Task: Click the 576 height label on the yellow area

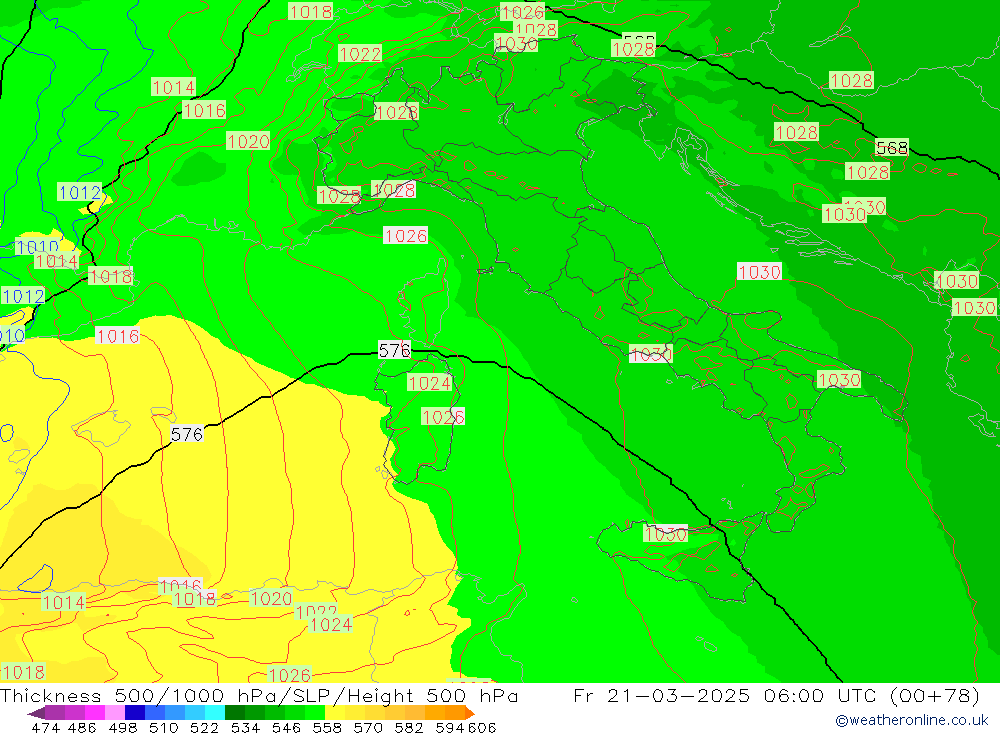Action: [187, 434]
